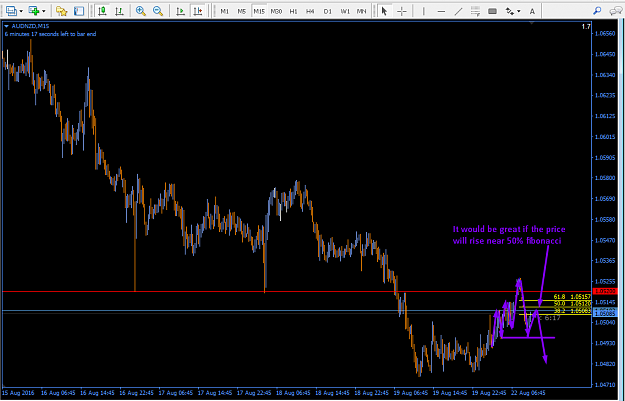Viewport: 625px width, 401px height.
Task: Click the purple Fibonacci annotation text
Action: 509,235
